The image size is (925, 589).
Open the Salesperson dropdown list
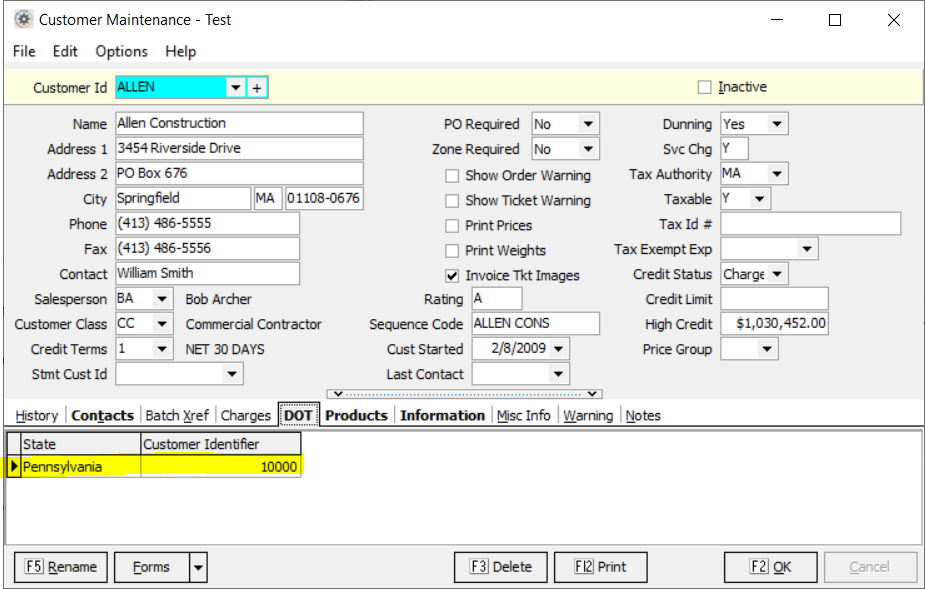coord(162,299)
